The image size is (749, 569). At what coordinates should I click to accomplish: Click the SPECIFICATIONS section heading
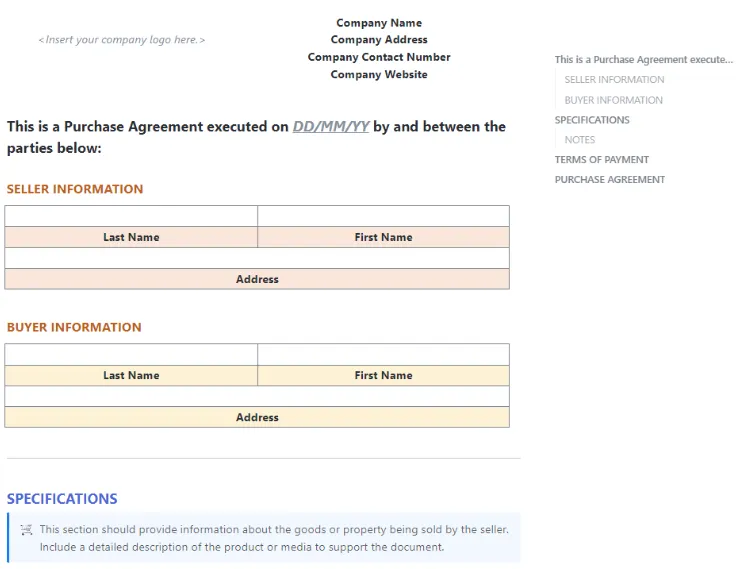(62, 499)
